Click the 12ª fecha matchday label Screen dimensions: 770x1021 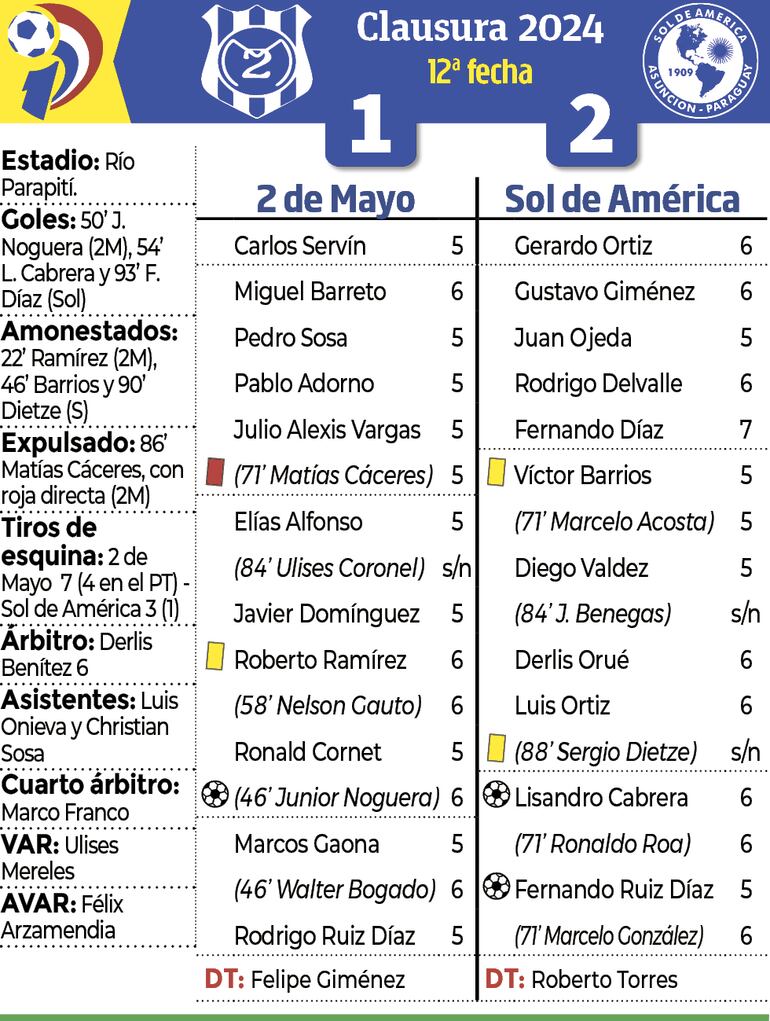[x=479, y=72]
